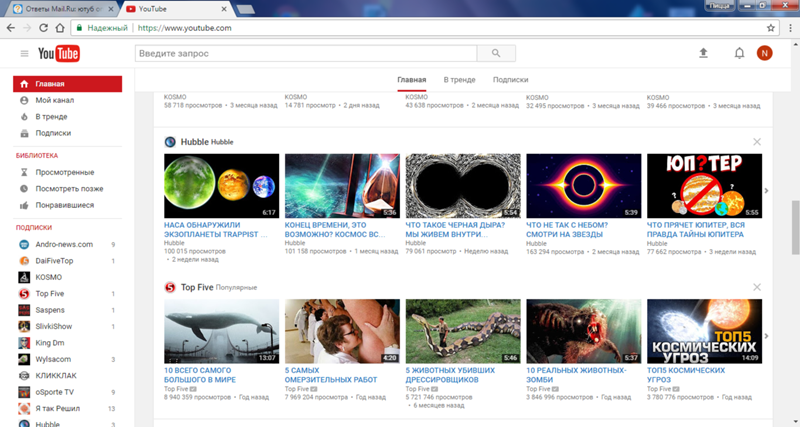Click the search magnifier button
Viewport: 800px width, 427px height.
point(496,53)
